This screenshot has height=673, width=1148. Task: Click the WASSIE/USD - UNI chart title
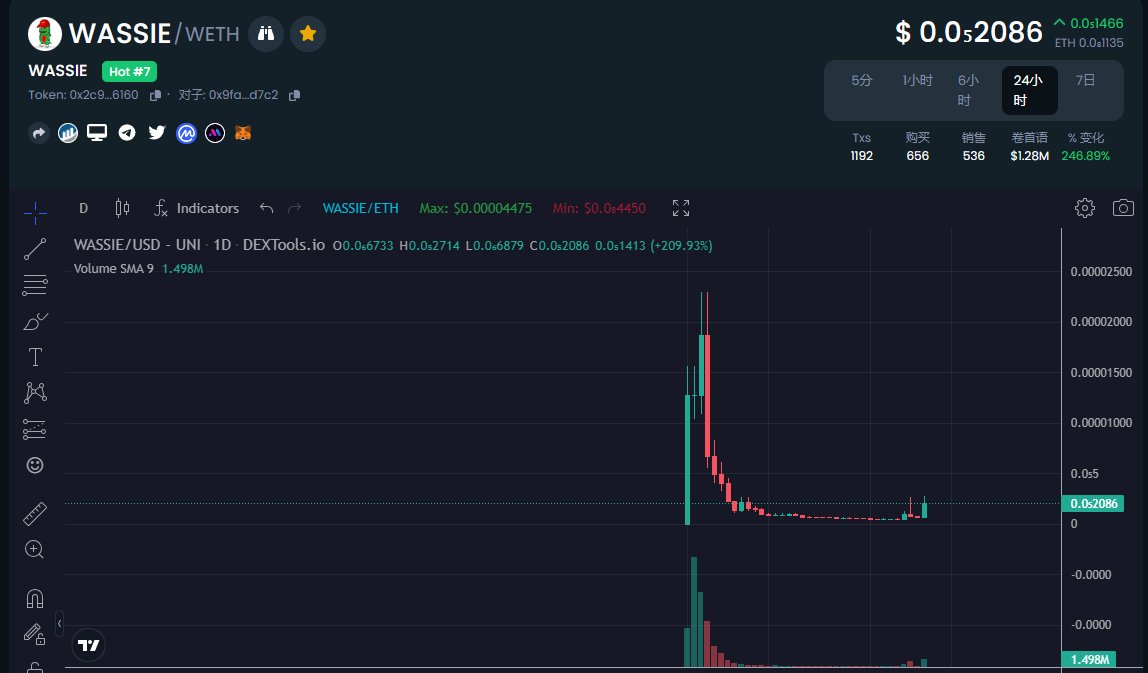(199, 245)
